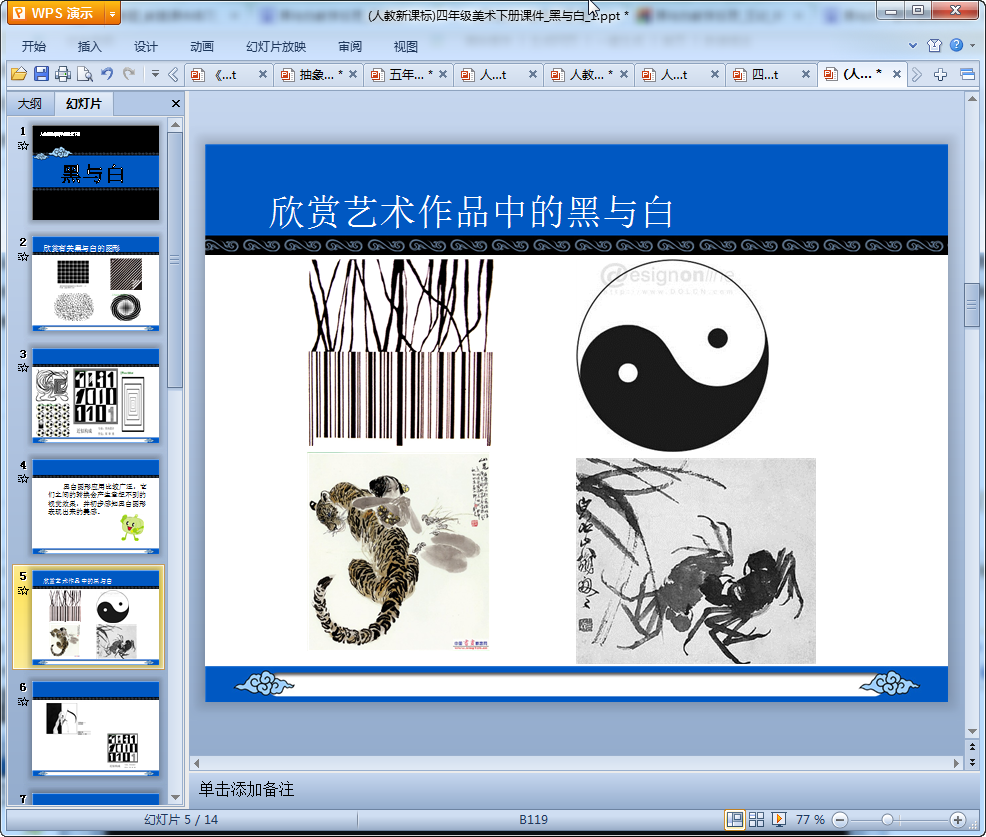
Task: Redo the last action
Action: pyautogui.click(x=129, y=74)
